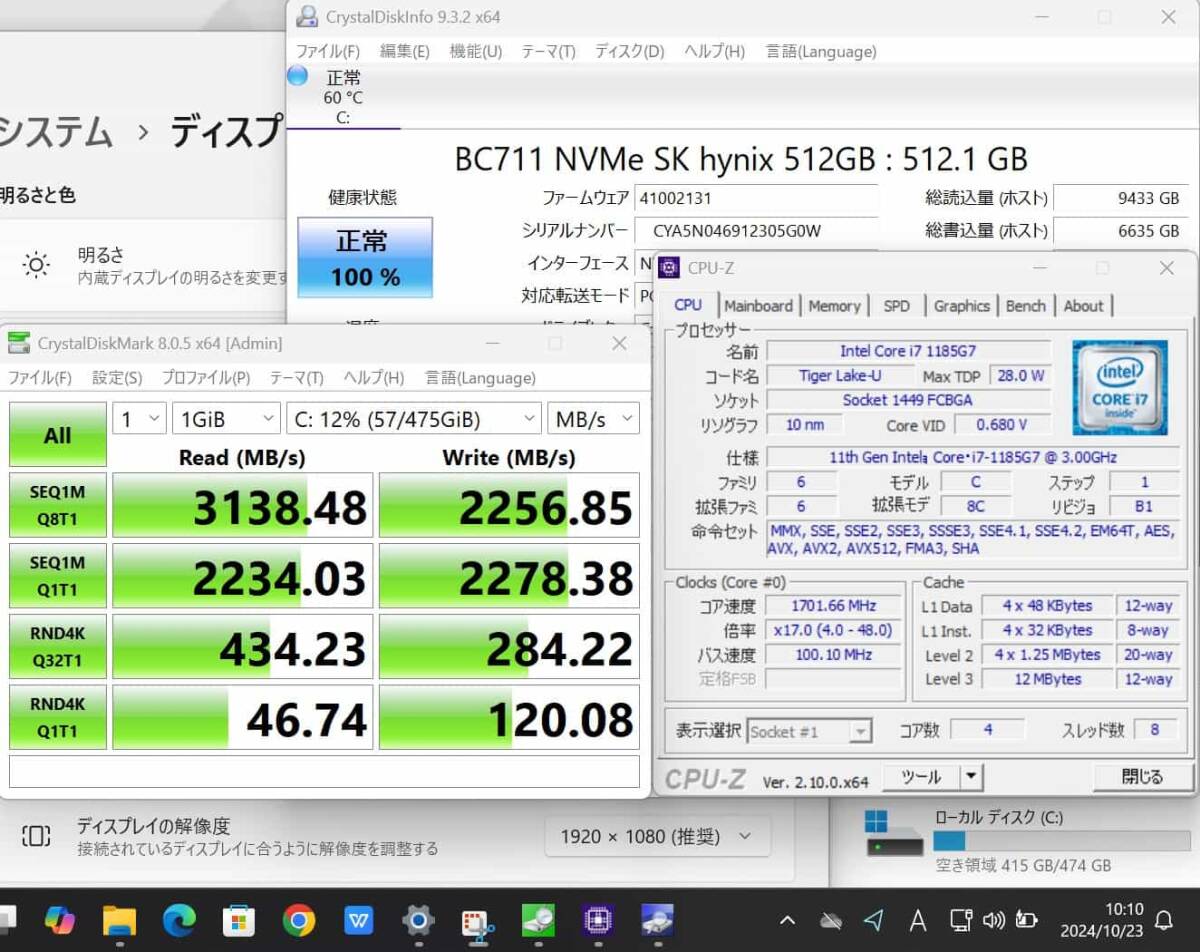Screen dimensions: 1200x952
Task: Run the All benchmark in CrystalDiskMark
Action: [x=56, y=434]
